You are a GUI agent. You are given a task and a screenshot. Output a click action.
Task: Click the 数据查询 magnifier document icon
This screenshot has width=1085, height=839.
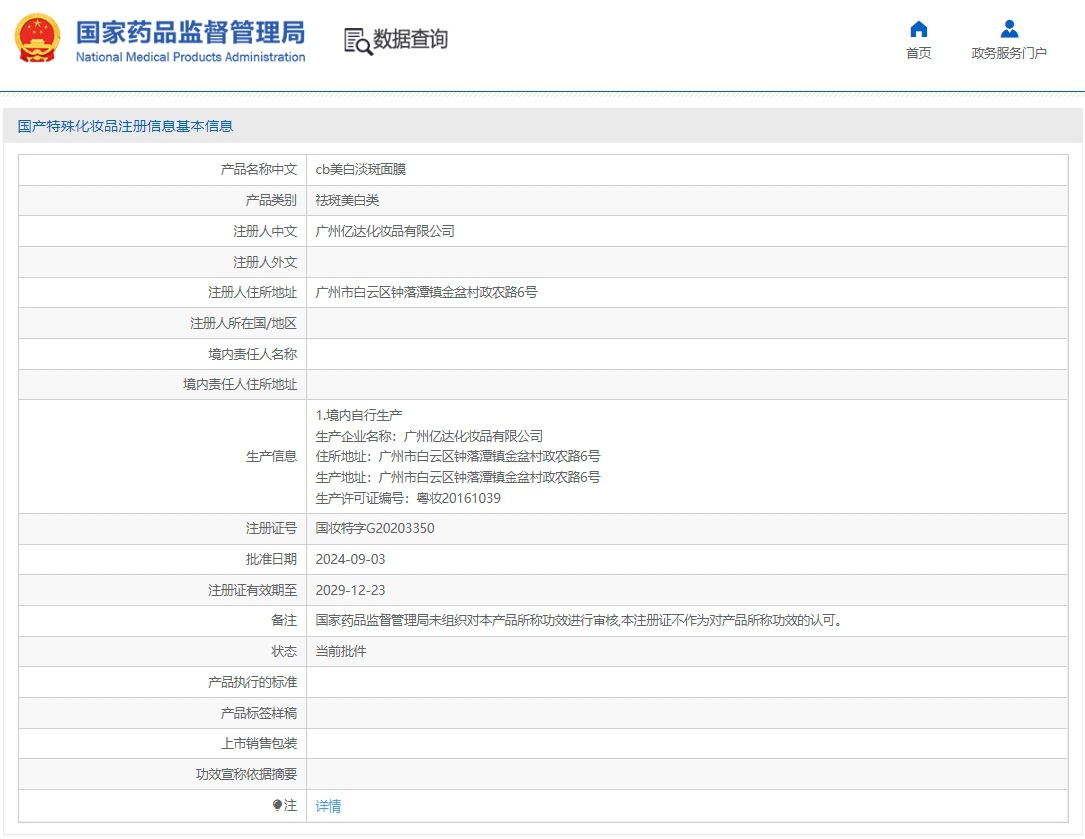point(357,40)
